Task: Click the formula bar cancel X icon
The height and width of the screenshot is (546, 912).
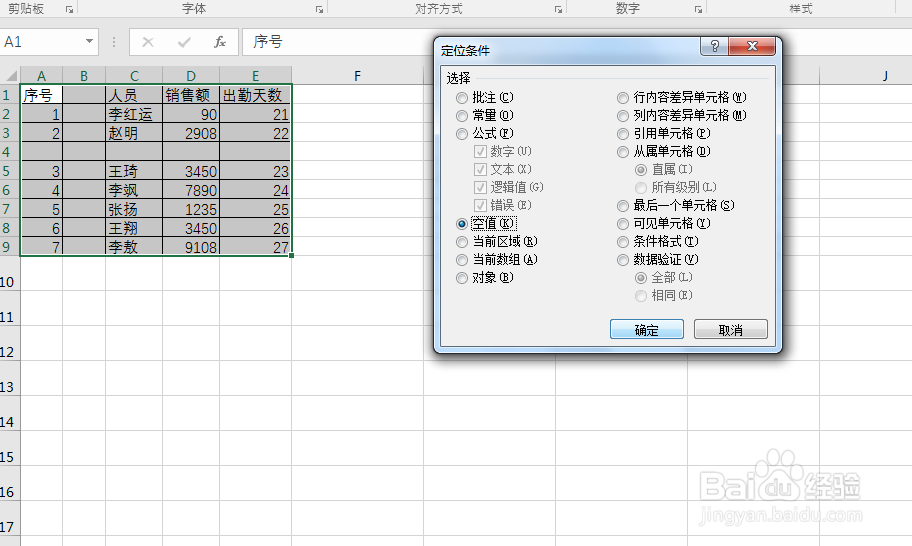Action: coord(148,42)
